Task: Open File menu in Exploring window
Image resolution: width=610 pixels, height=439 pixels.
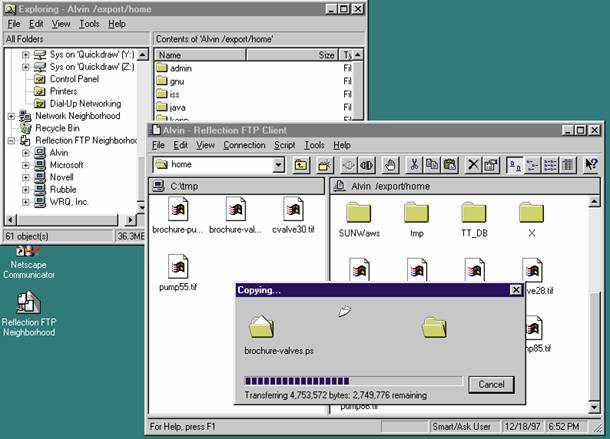Action: [14, 24]
